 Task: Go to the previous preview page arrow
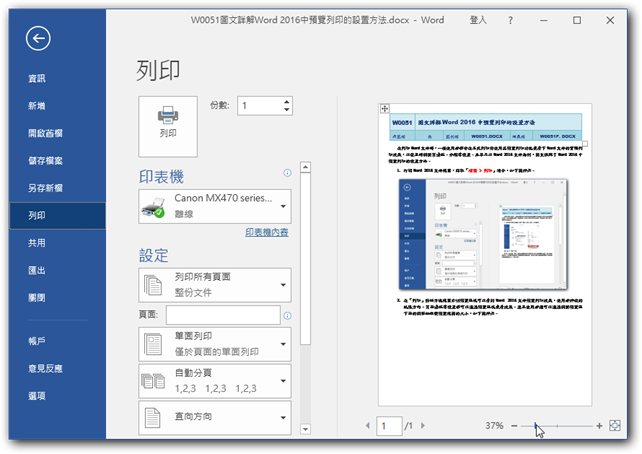[x=368, y=426]
